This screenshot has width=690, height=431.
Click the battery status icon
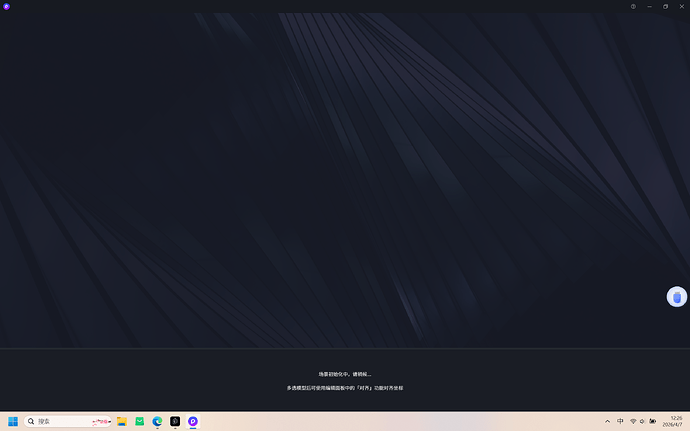pos(653,421)
